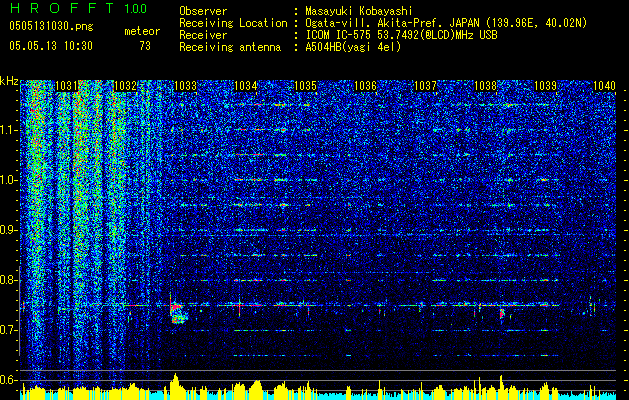Click the kHz axis unit label
This screenshot has width=629, height=400.
(9, 81)
